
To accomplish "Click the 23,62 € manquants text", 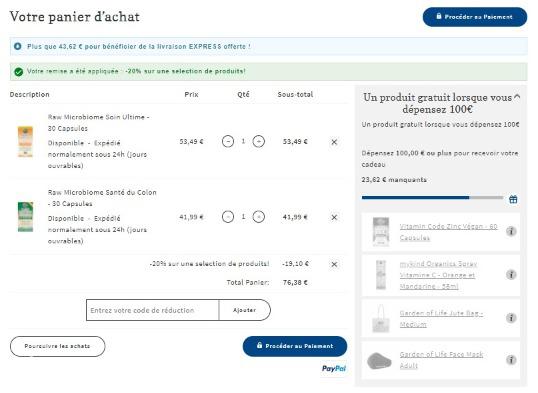I will pos(394,180).
